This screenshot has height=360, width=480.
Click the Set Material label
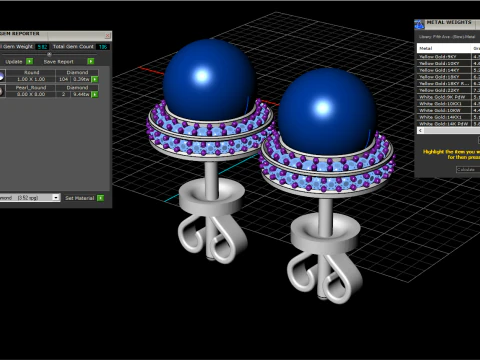click(x=79, y=198)
